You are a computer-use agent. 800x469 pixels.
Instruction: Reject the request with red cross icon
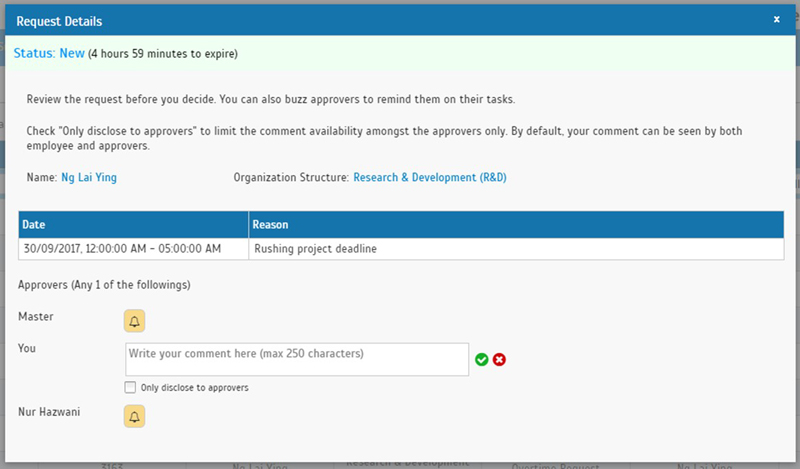499,360
